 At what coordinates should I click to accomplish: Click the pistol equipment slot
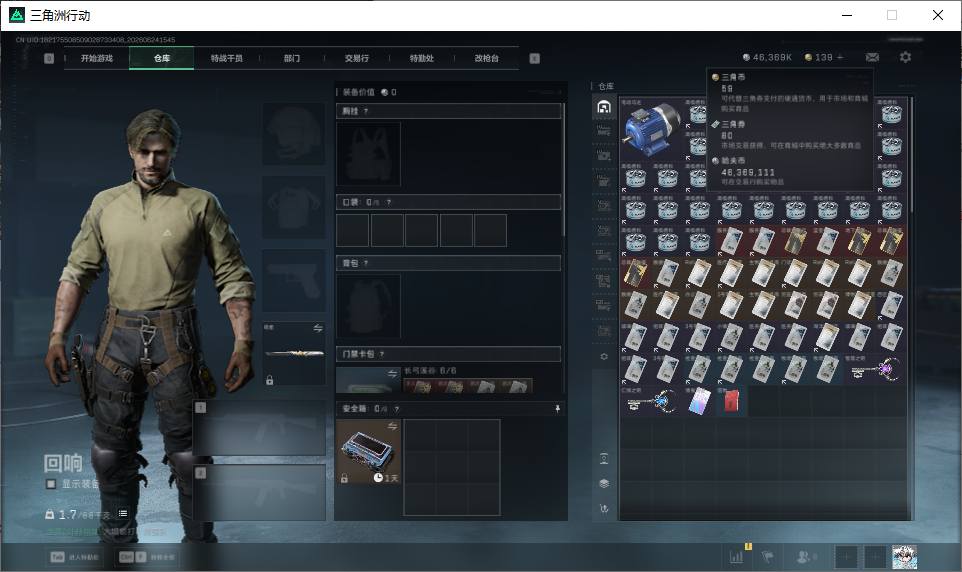[x=294, y=280]
